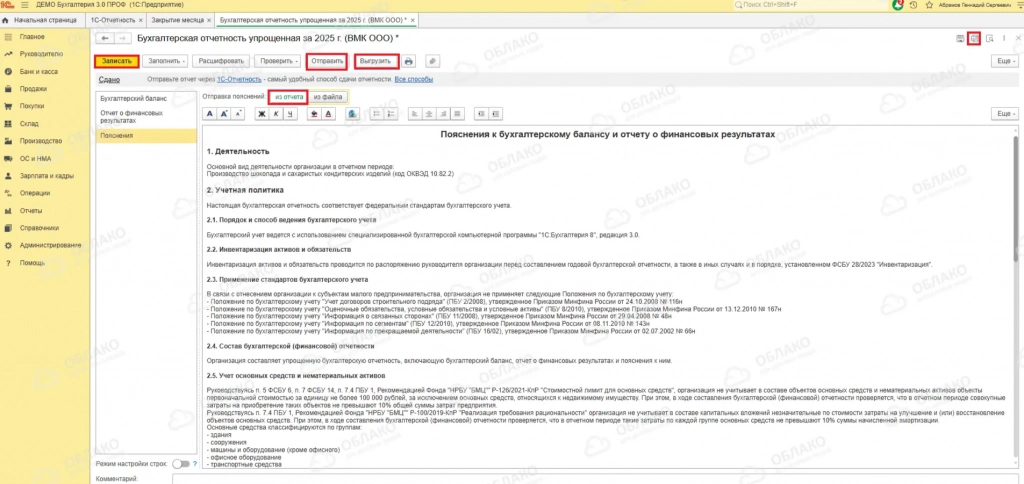Screen dimensions: 1024x484
Task: Click the Отправить button
Action: [327, 61]
